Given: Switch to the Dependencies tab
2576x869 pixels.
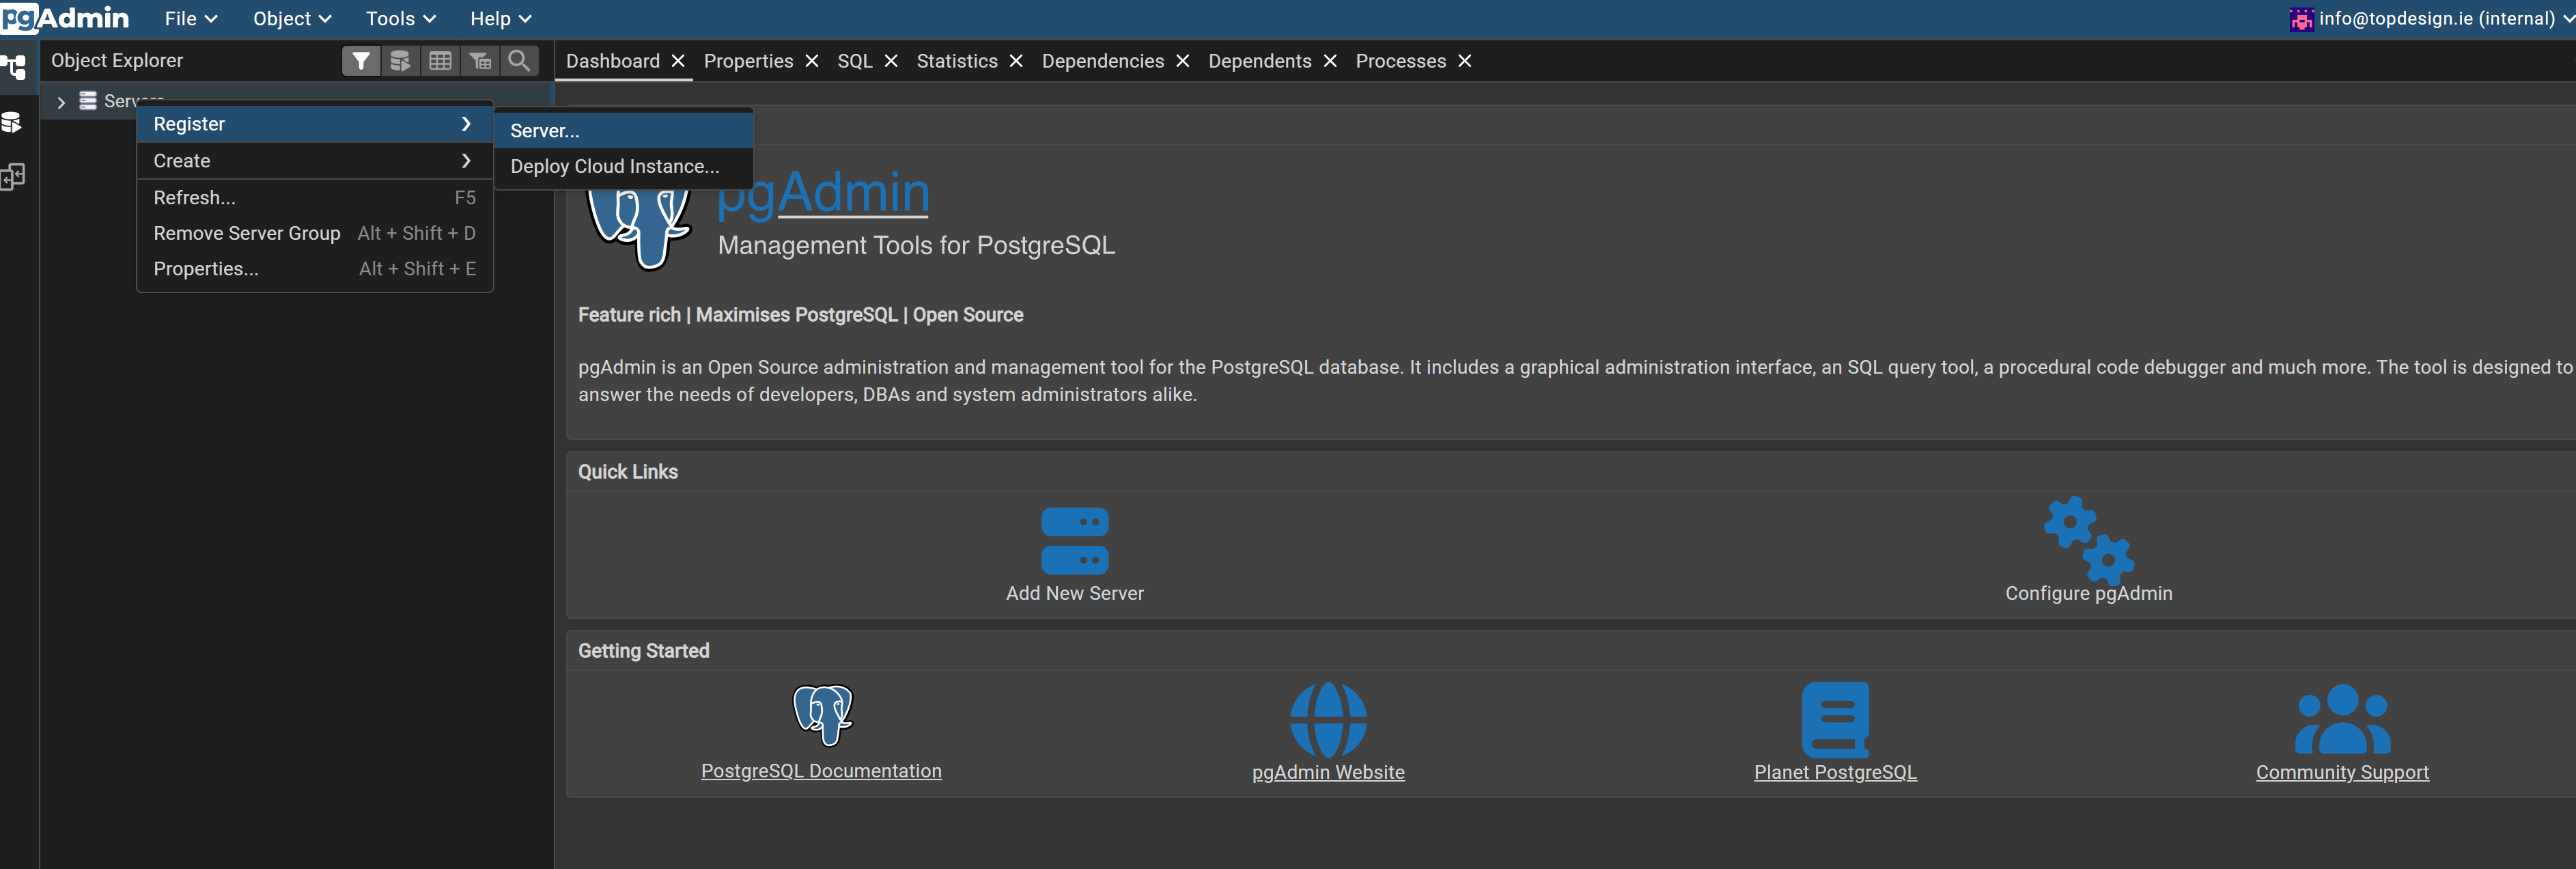Looking at the screenshot, I should pyautogui.click(x=1102, y=61).
